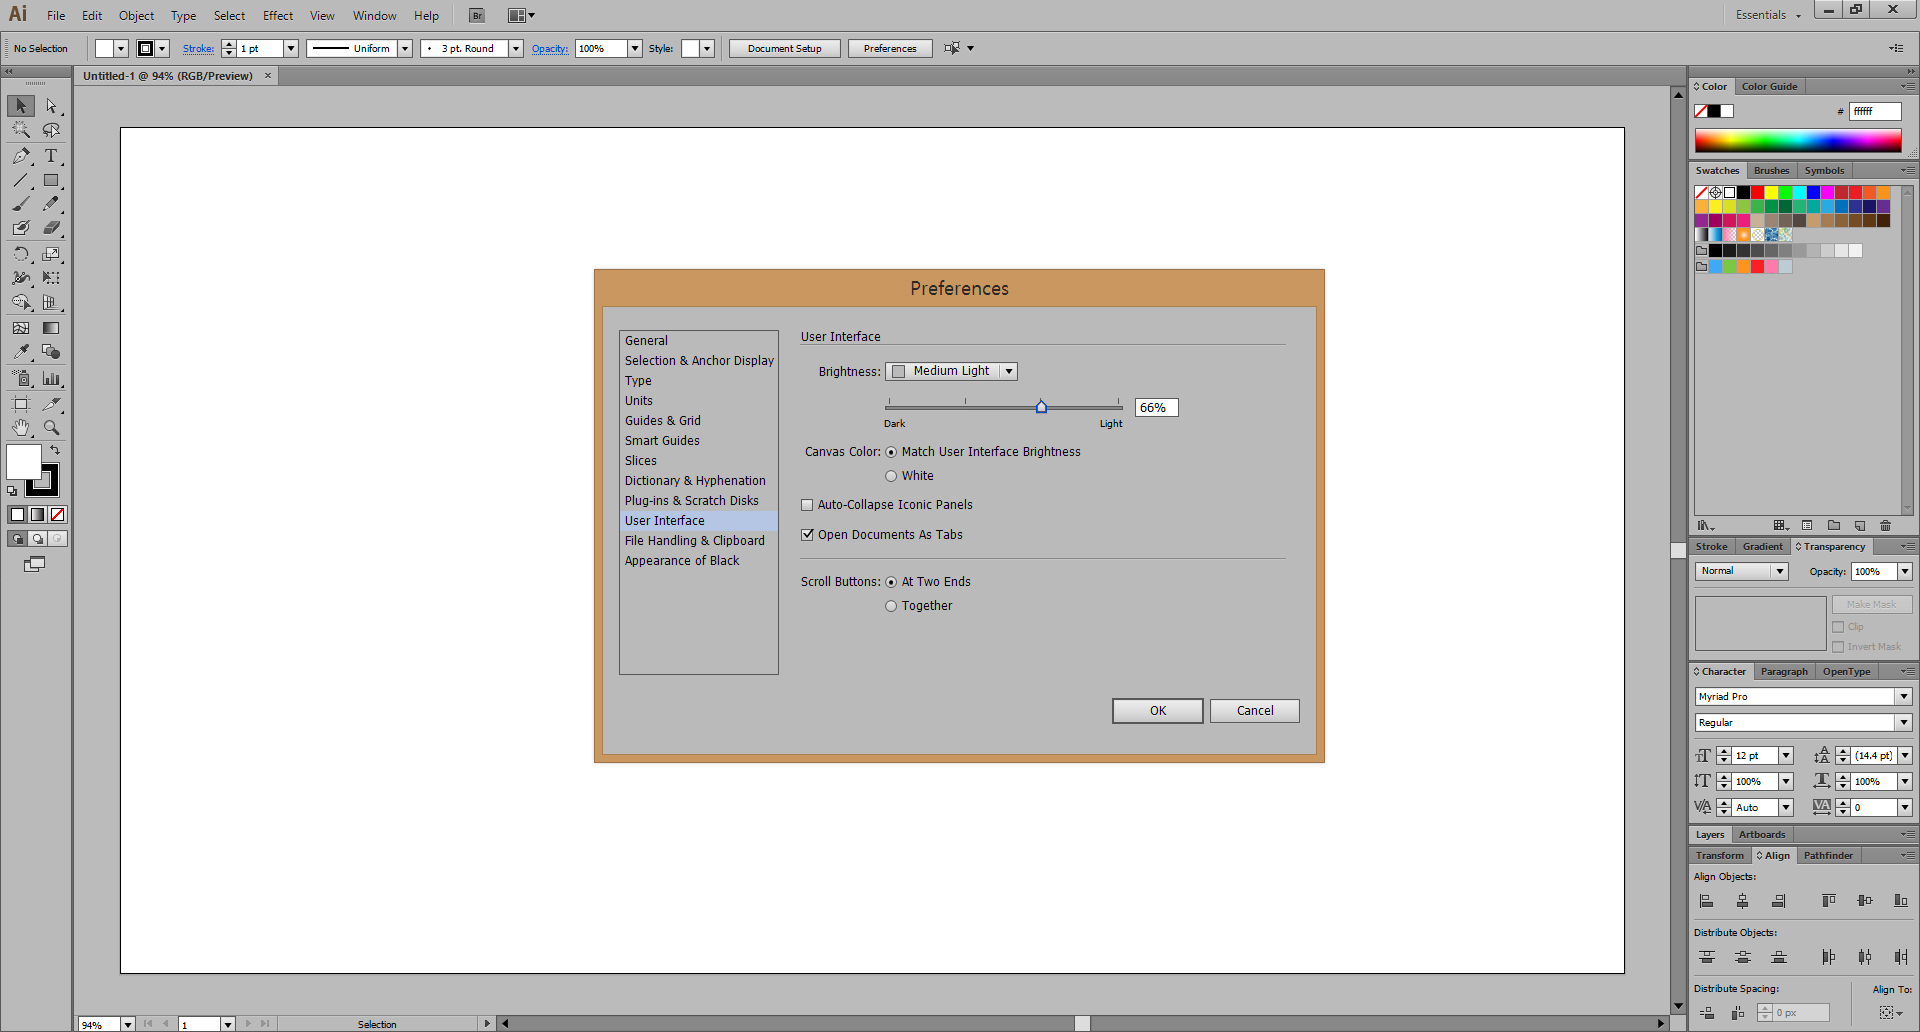
Task: Switch to the Brushes tab
Action: coord(1771,171)
